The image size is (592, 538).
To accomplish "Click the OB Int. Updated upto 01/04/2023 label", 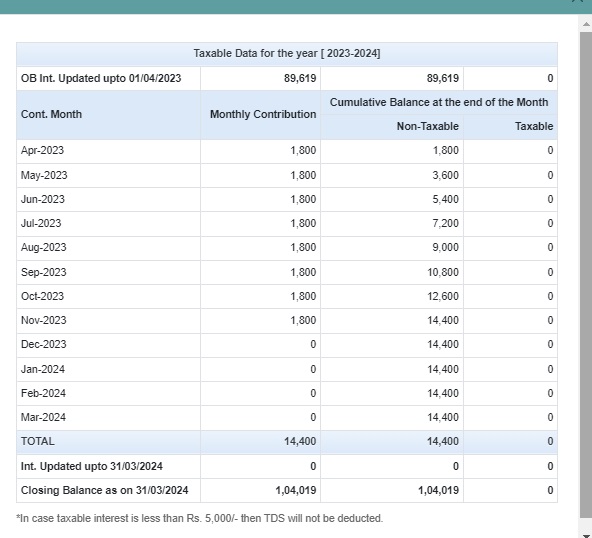I will [x=101, y=79].
